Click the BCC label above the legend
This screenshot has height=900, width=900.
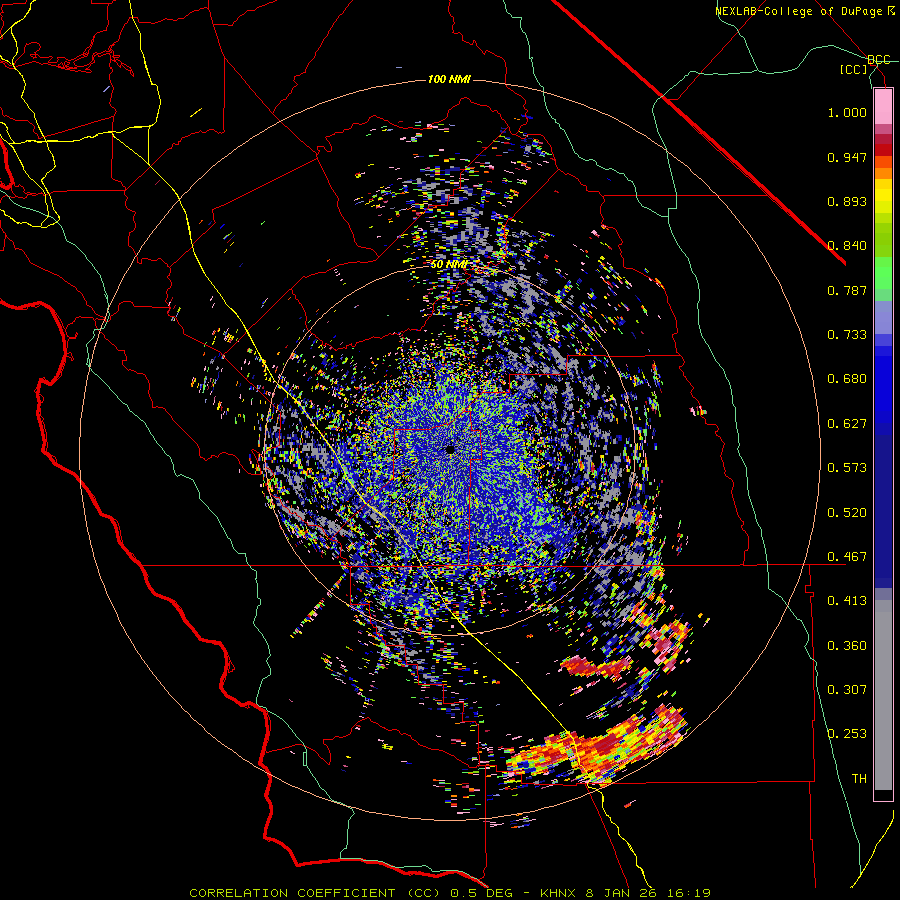[879, 60]
